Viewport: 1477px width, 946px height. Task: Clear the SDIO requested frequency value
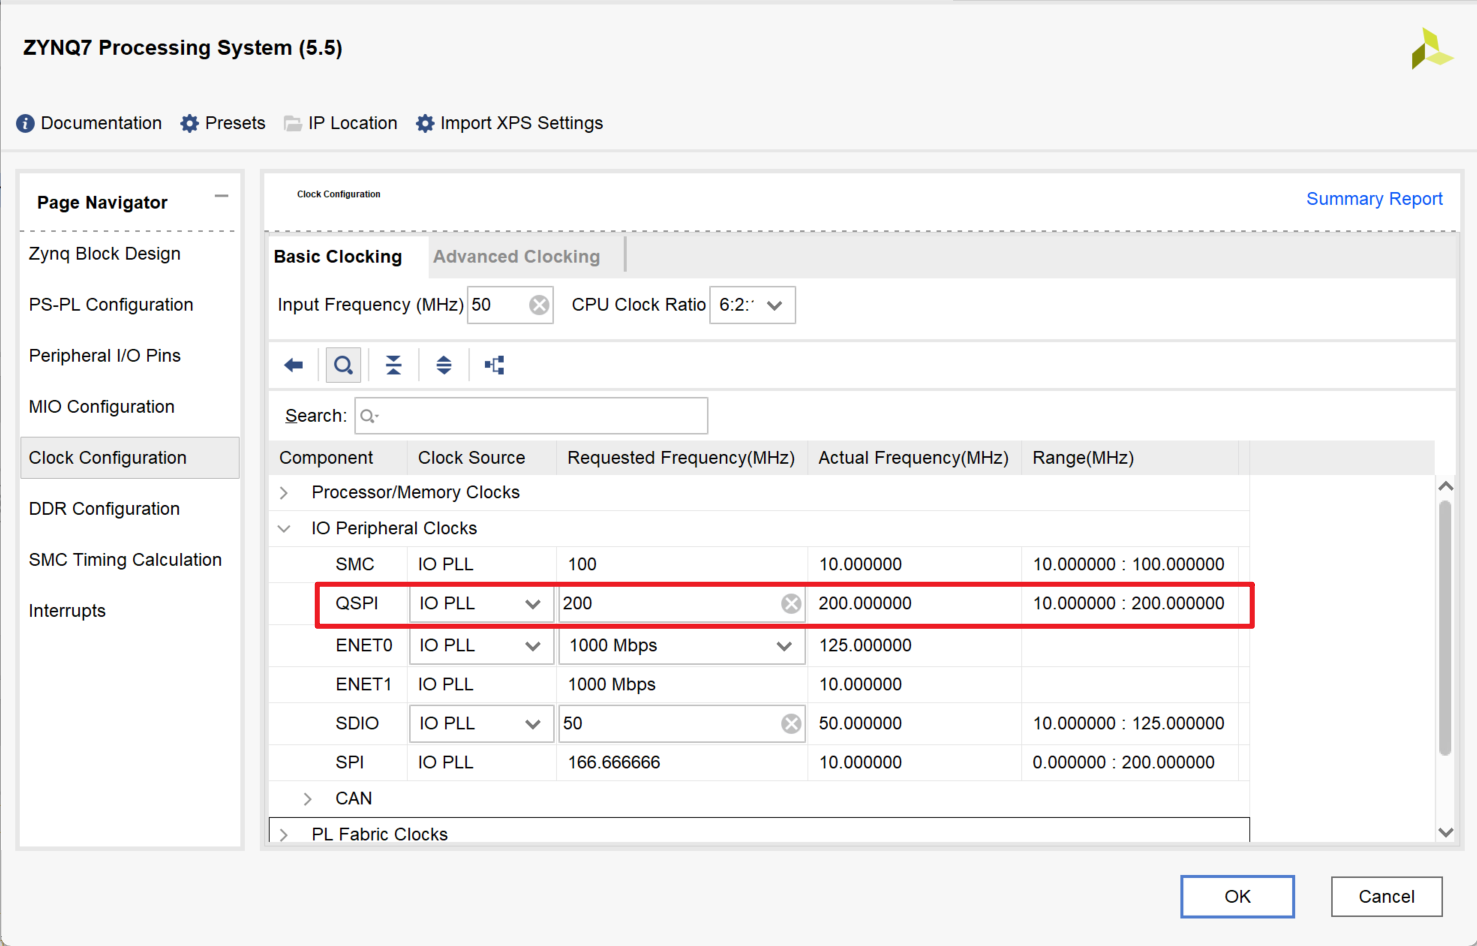[x=791, y=724]
